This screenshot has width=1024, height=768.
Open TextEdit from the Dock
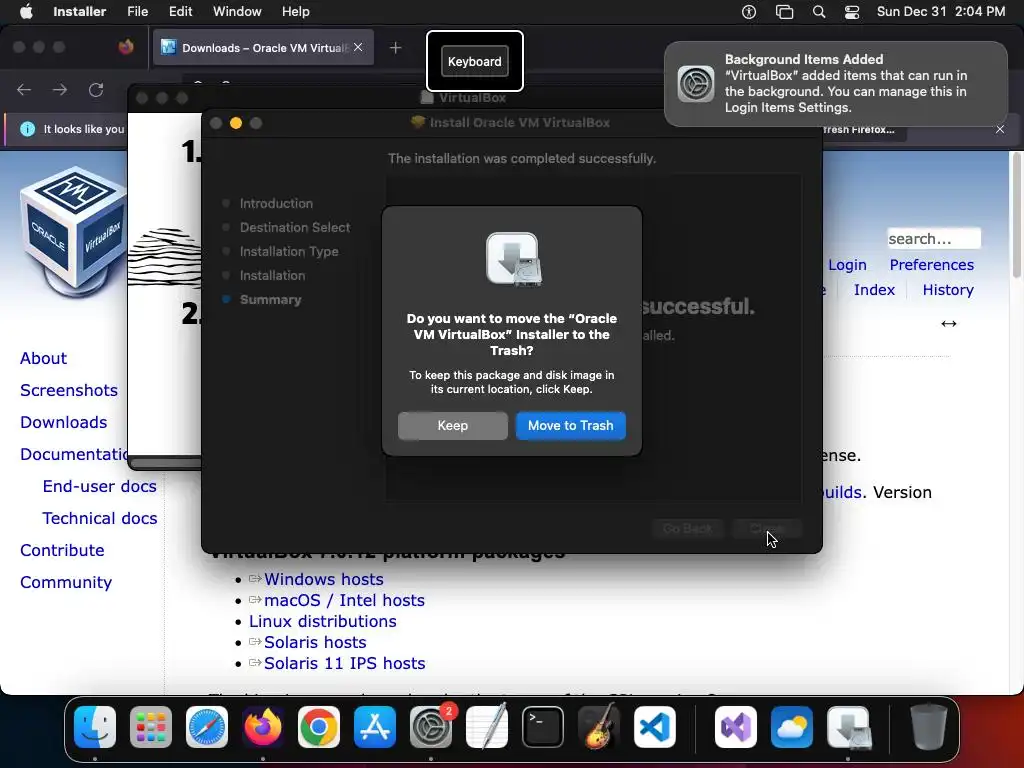[487, 726]
